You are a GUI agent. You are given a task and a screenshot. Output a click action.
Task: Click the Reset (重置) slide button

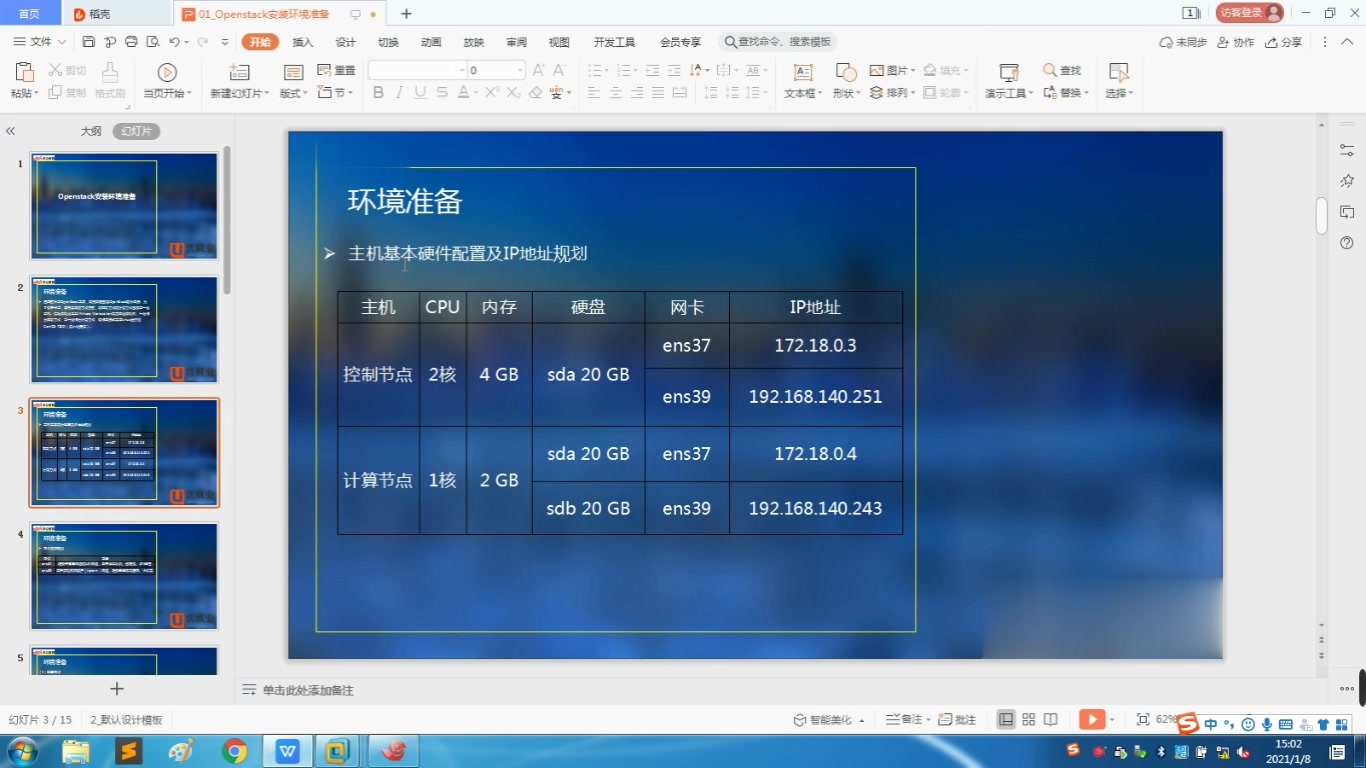(x=337, y=71)
